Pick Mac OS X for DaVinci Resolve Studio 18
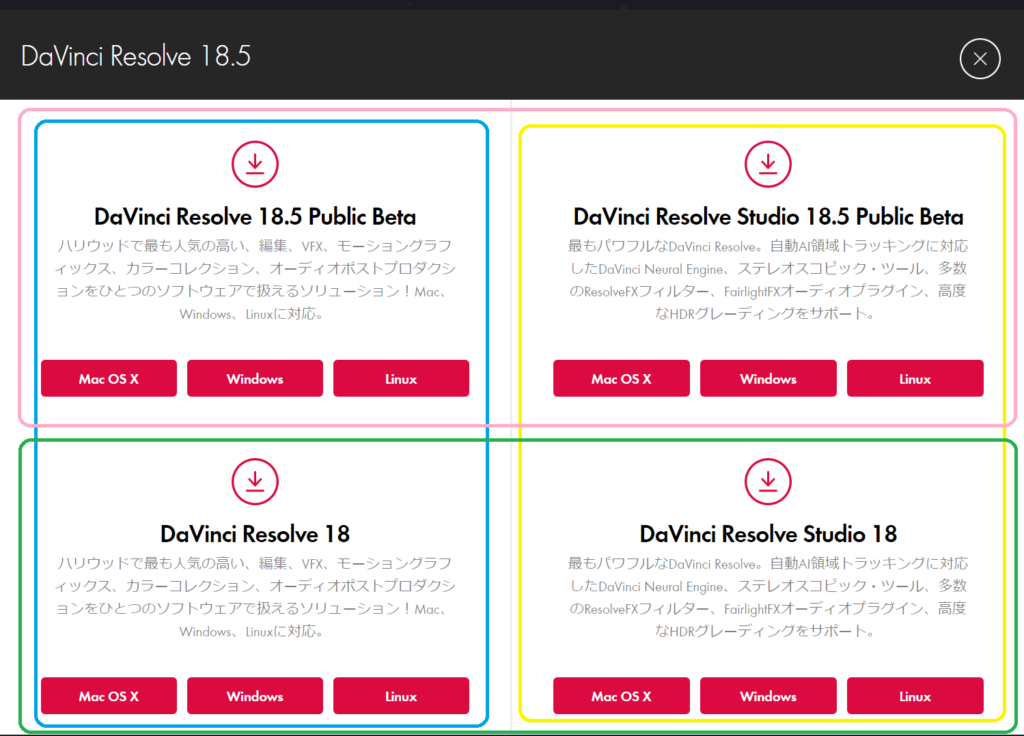 621,696
